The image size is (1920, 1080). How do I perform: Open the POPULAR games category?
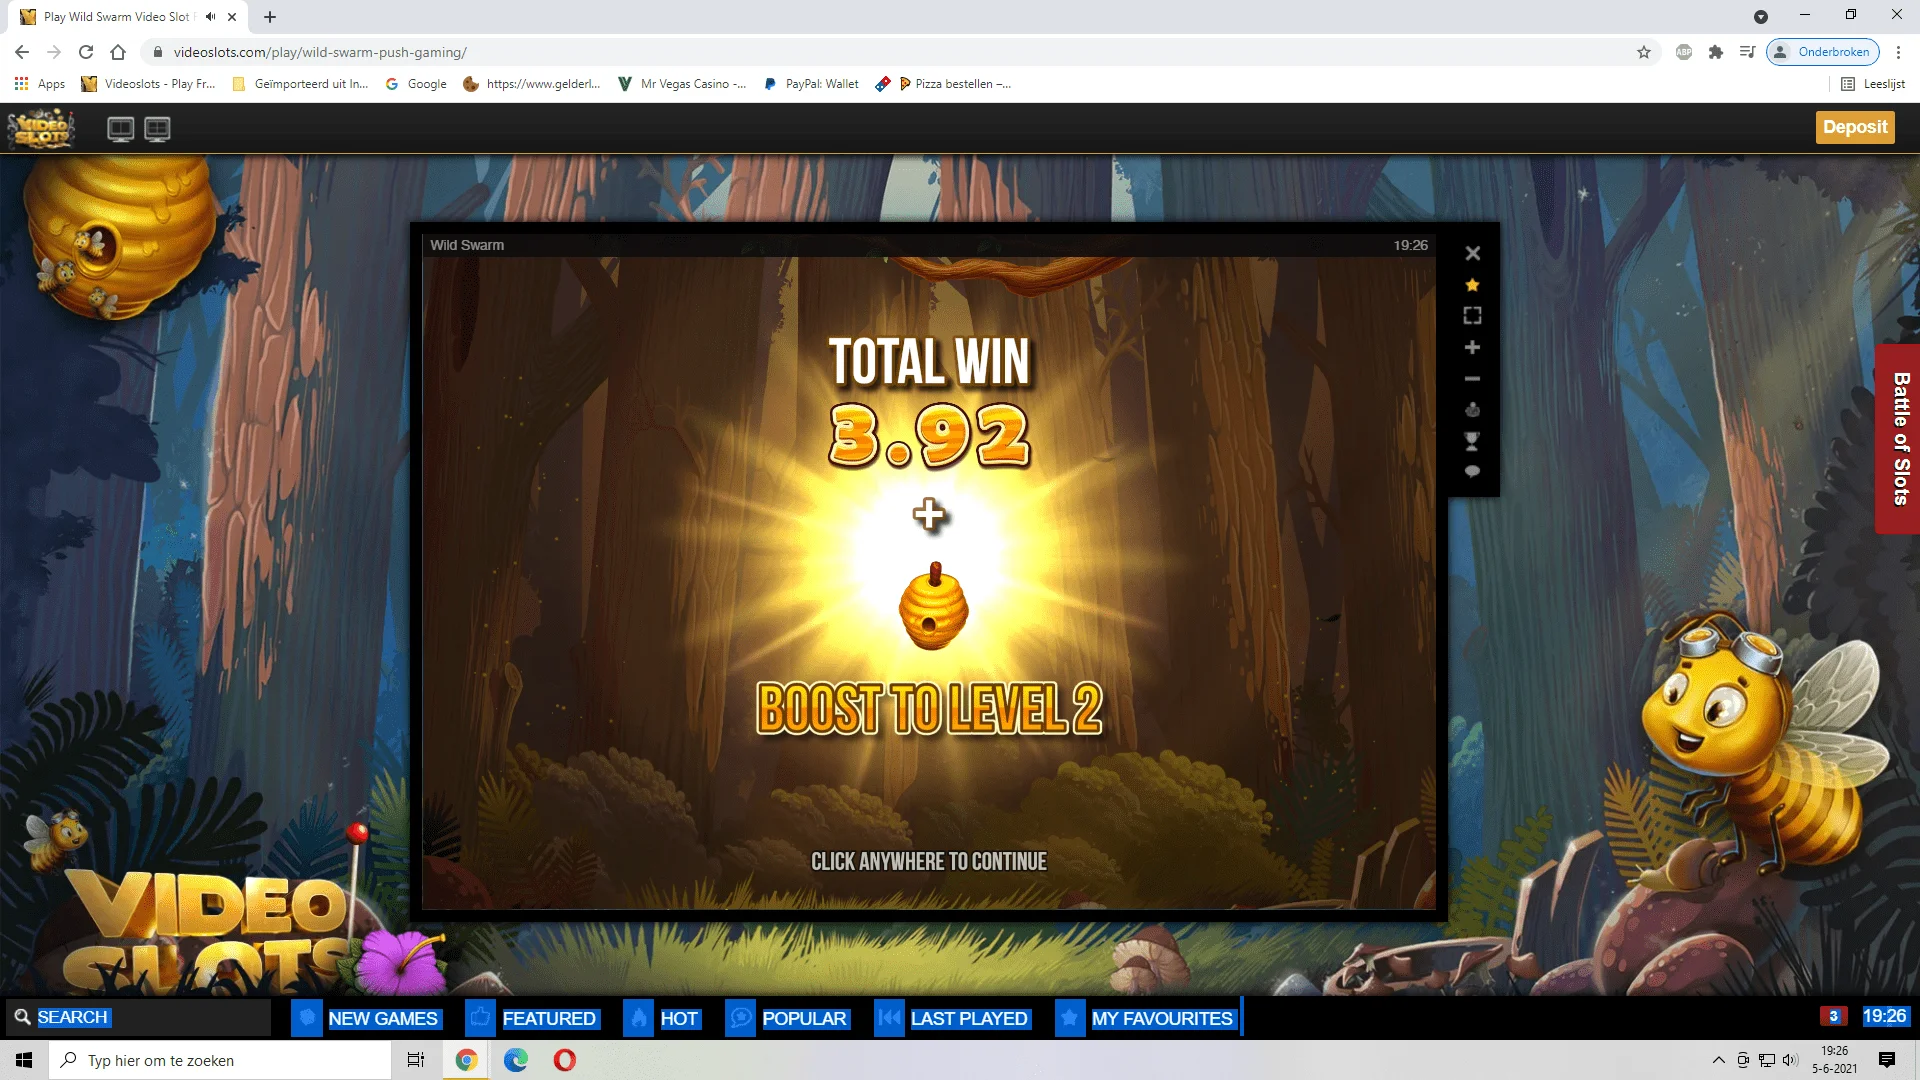(787, 1018)
